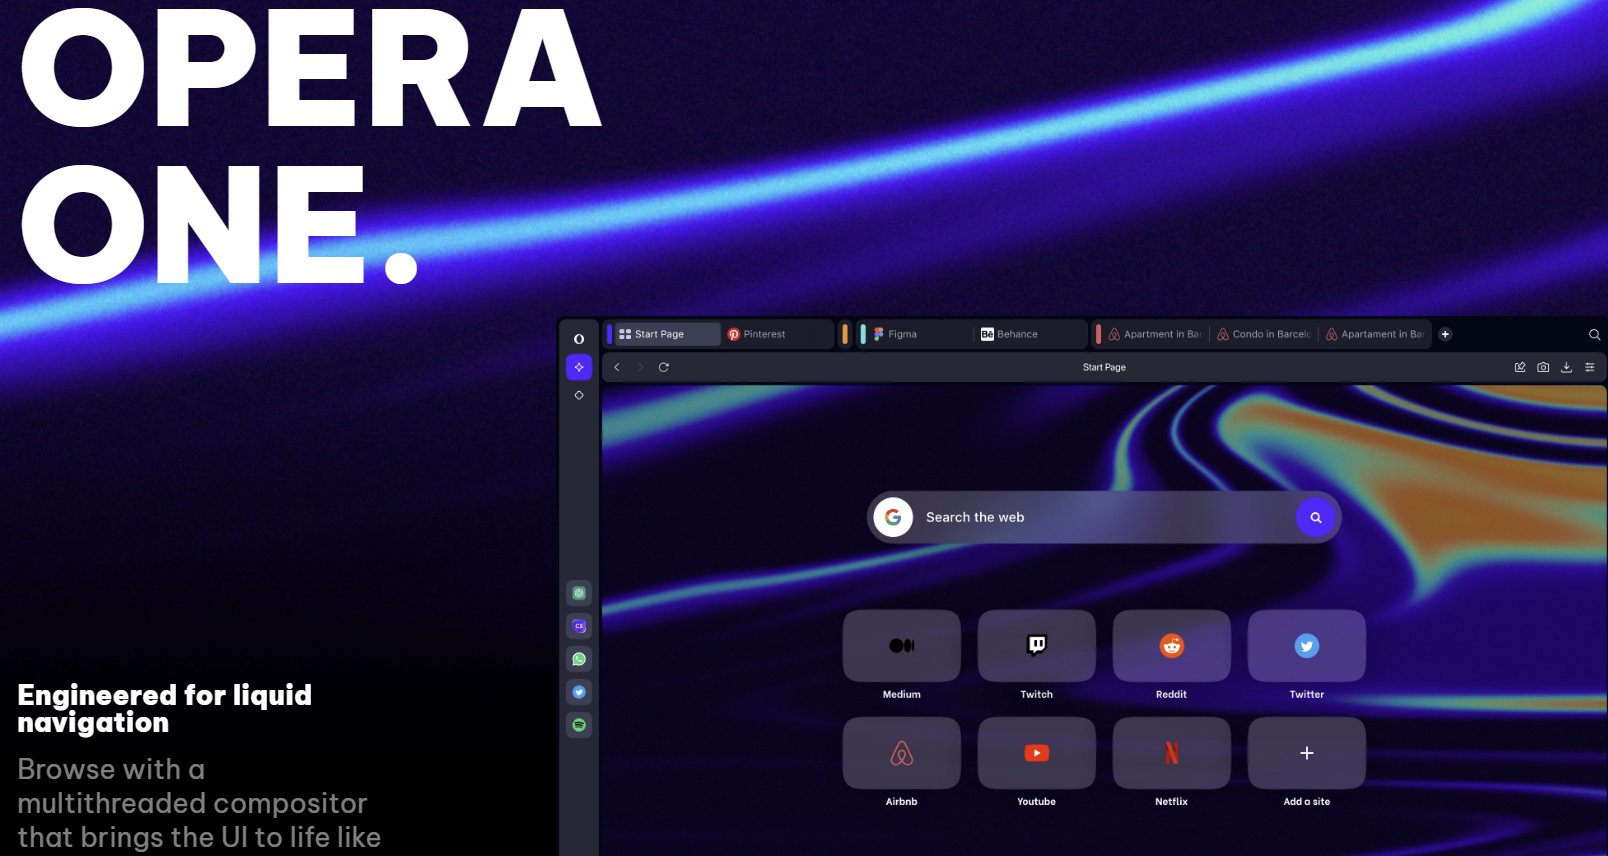This screenshot has width=1608, height=856.
Task: Reload the page
Action: (663, 367)
